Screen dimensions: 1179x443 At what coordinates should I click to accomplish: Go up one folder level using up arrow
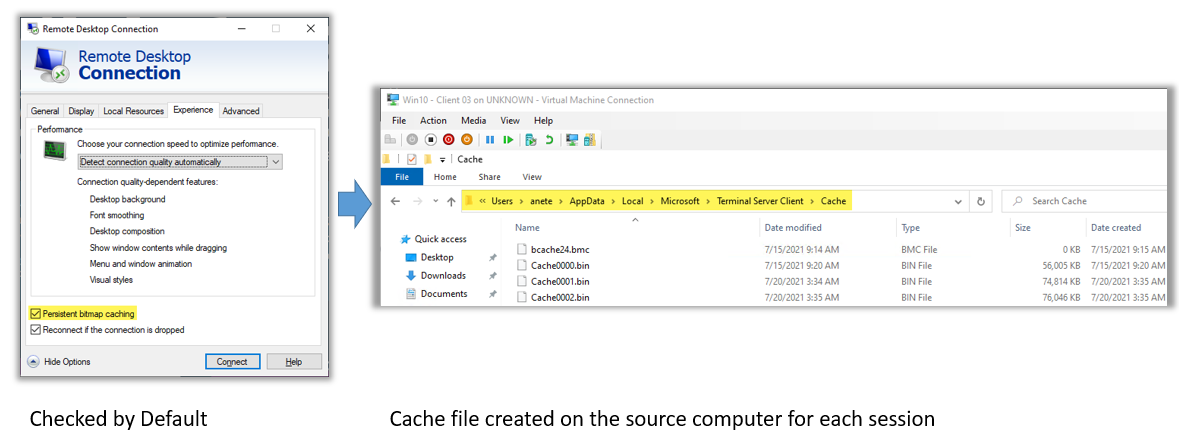pos(451,202)
